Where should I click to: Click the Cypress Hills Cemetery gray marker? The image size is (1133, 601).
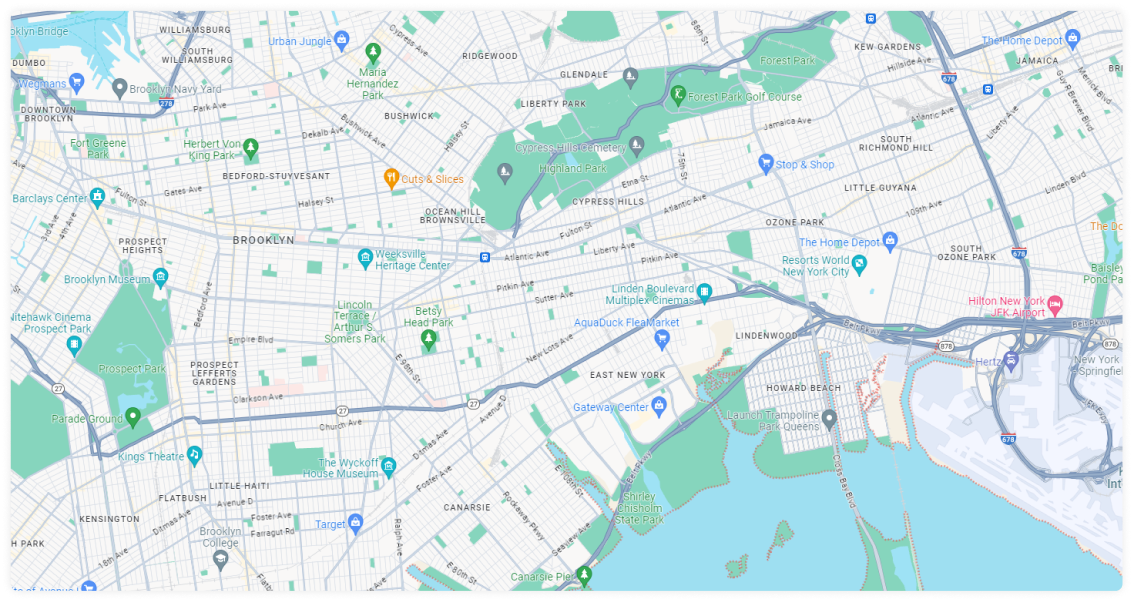click(637, 146)
